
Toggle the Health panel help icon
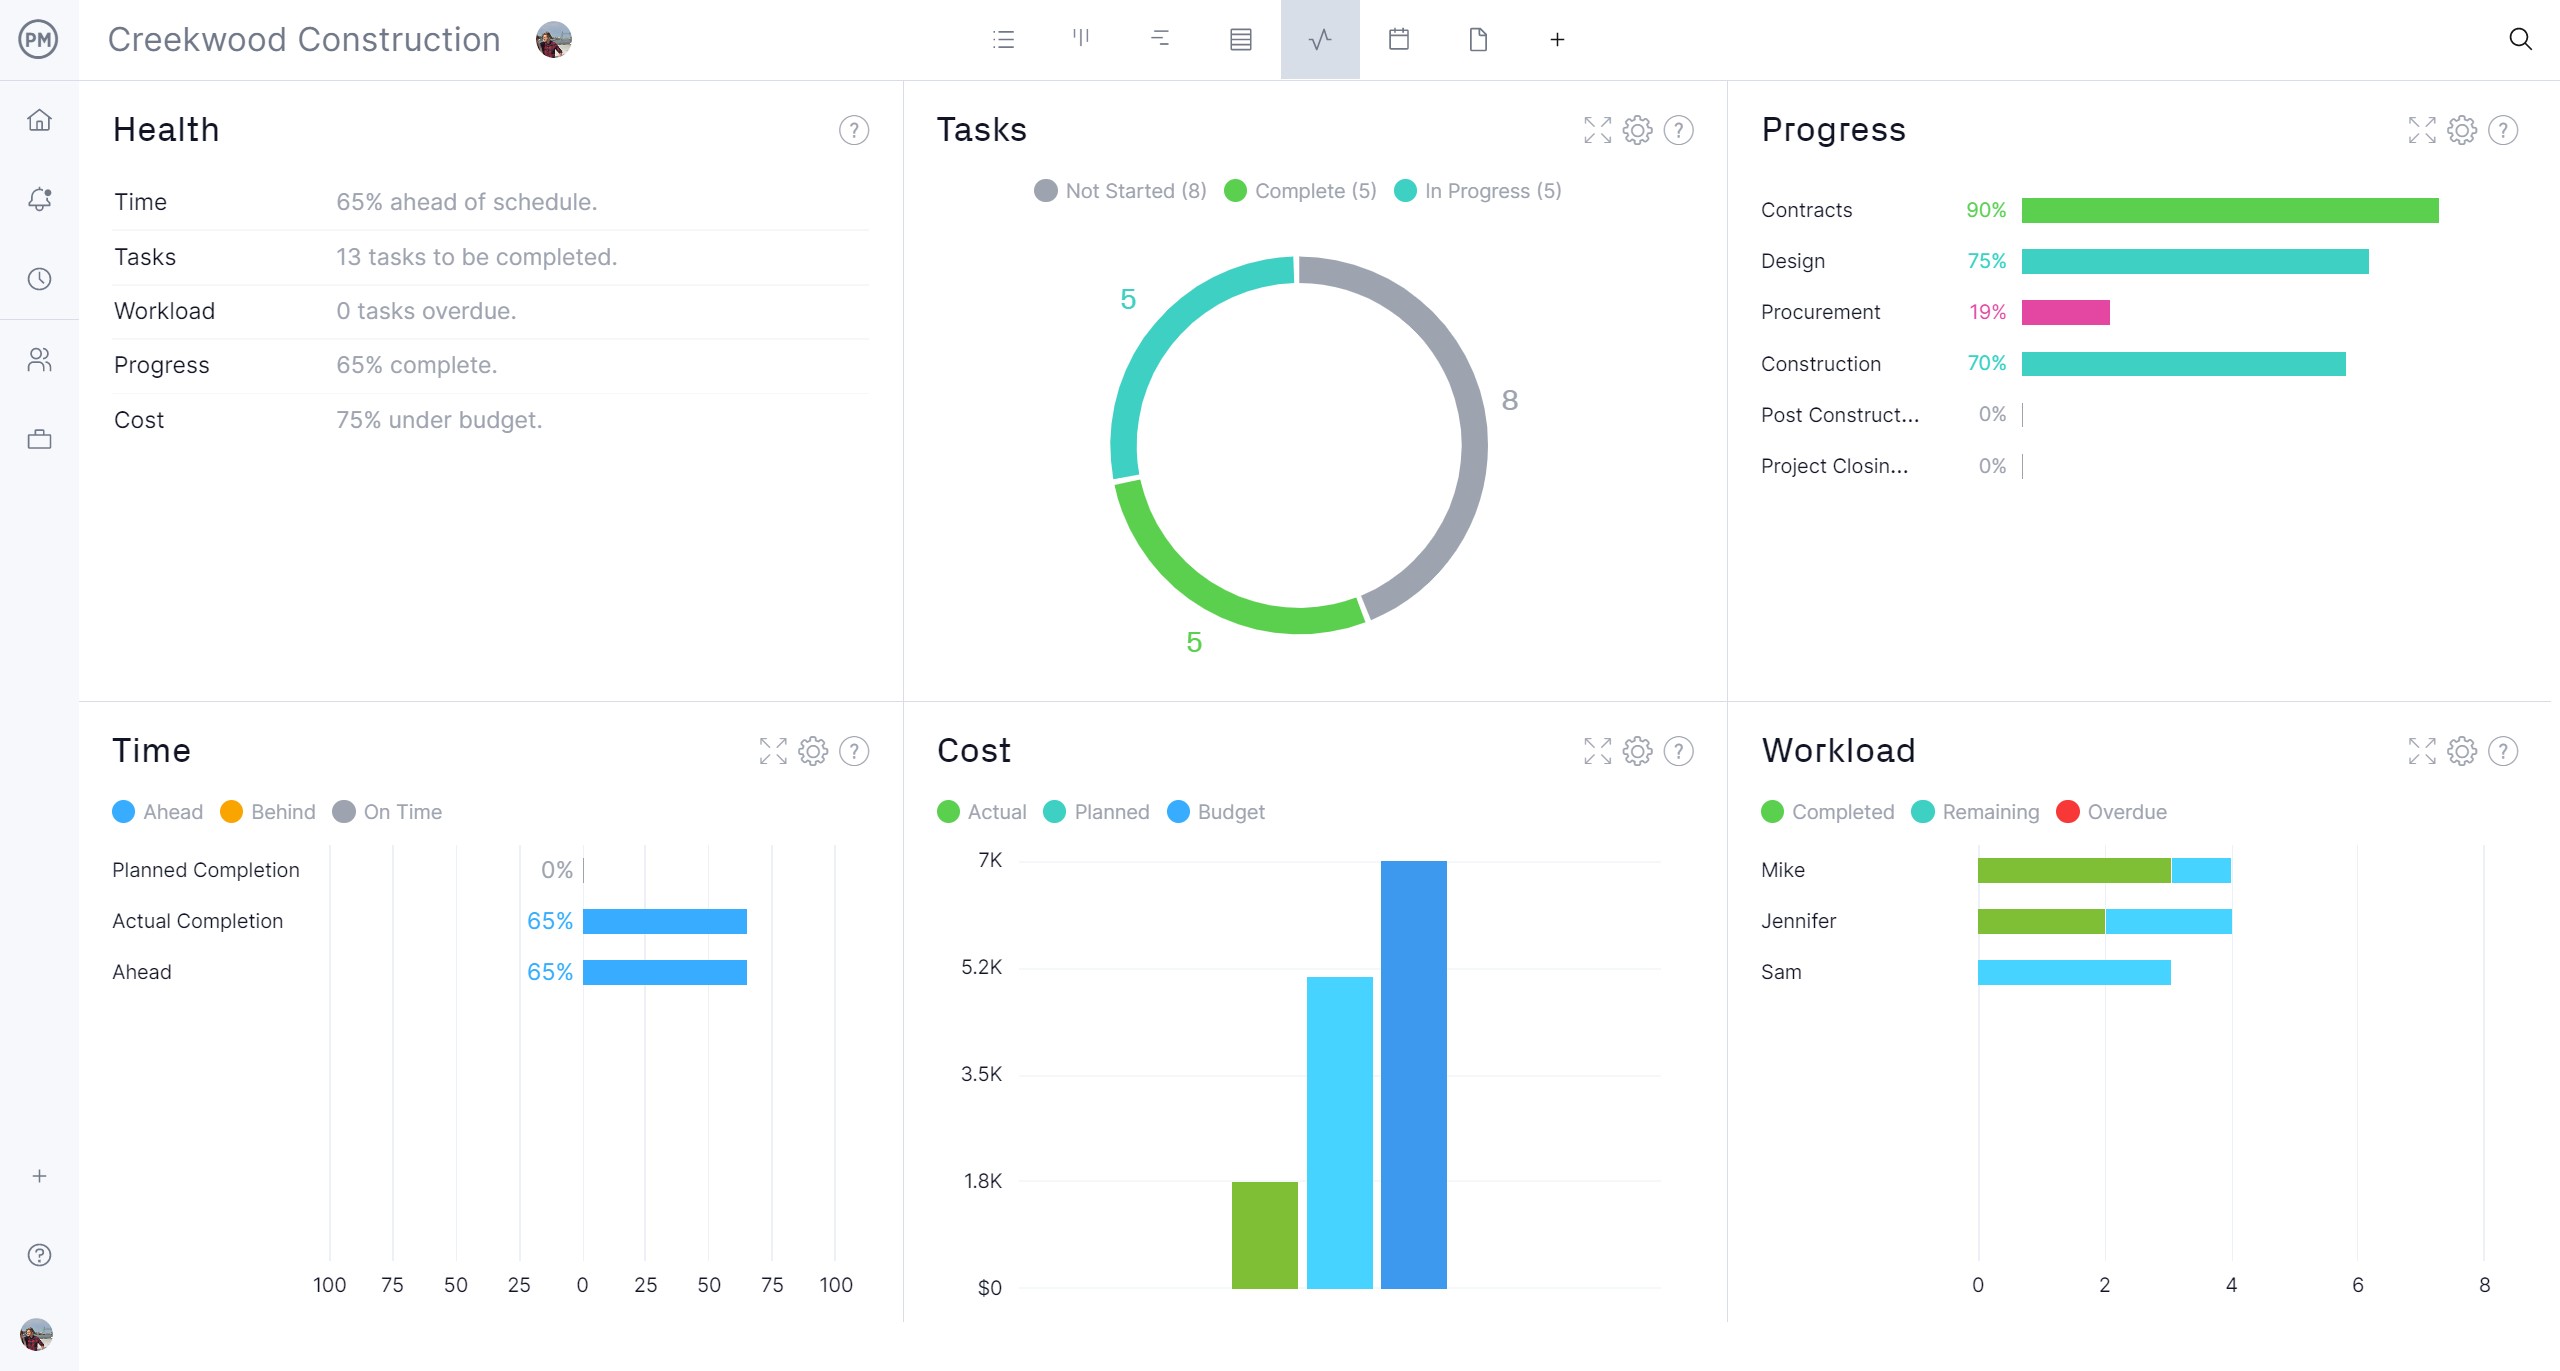[857, 129]
